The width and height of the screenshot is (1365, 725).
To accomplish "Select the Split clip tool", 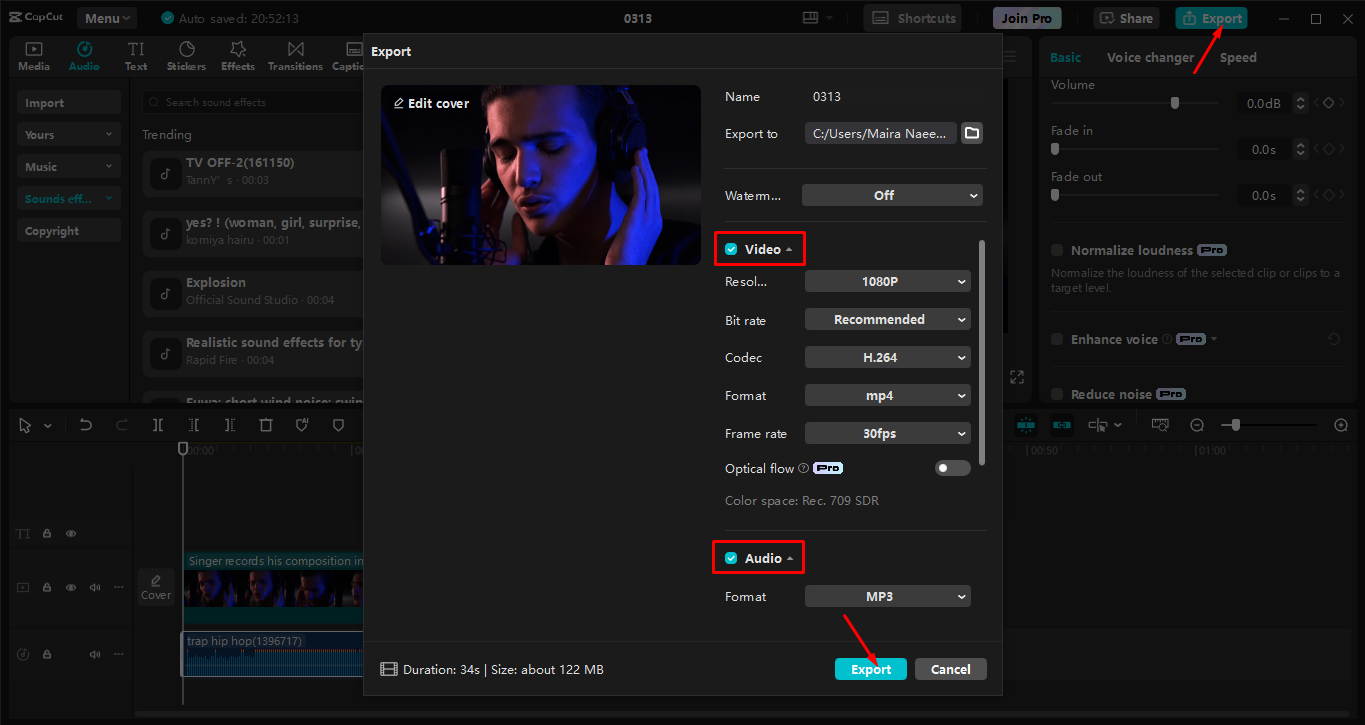I will tap(157, 424).
